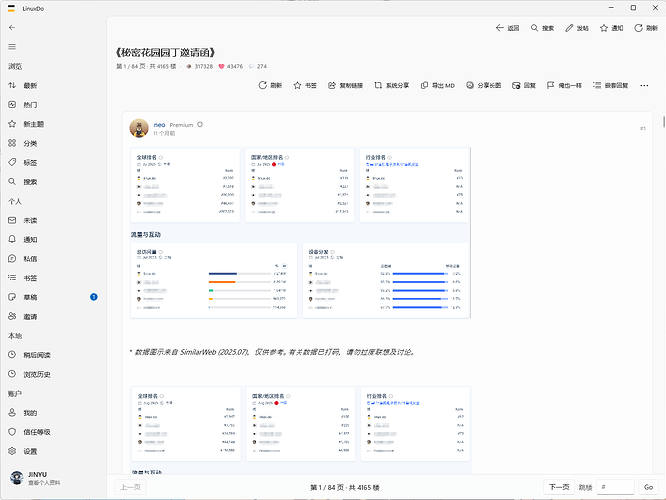This screenshot has width=666, height=500.
Task: Click the list-icon reply view button
Action: pyautogui.click(x=610, y=85)
